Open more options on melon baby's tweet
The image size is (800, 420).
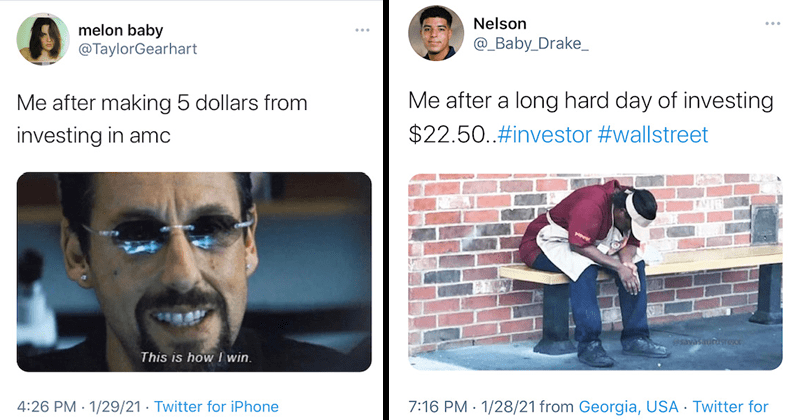[361, 29]
